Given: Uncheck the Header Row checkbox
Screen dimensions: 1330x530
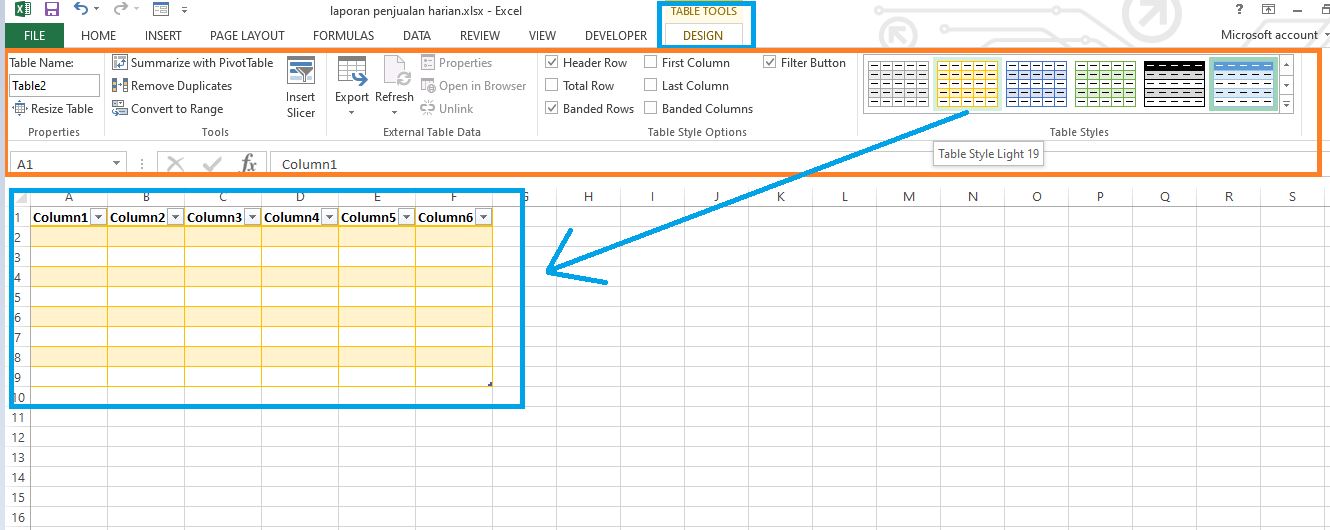Looking at the screenshot, I should pyautogui.click(x=552, y=62).
